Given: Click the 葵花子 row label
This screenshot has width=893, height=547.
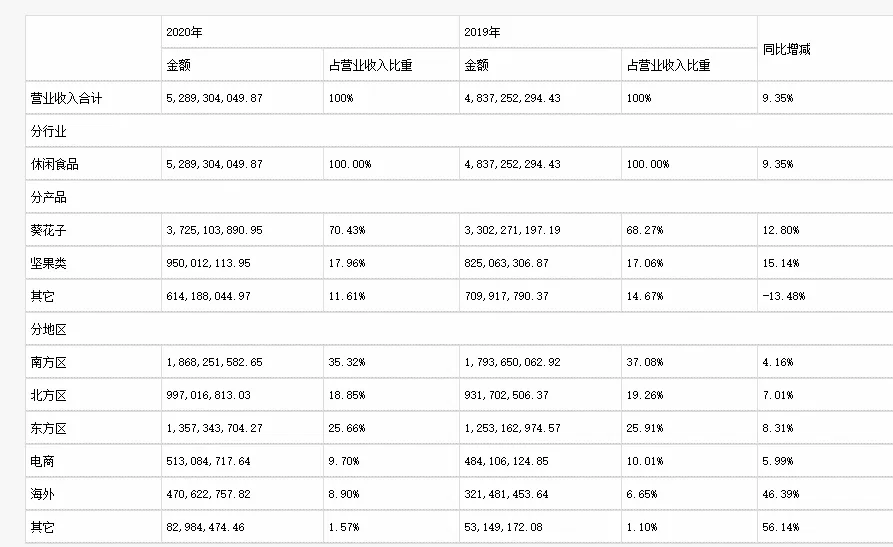Looking at the screenshot, I should coord(49,230).
